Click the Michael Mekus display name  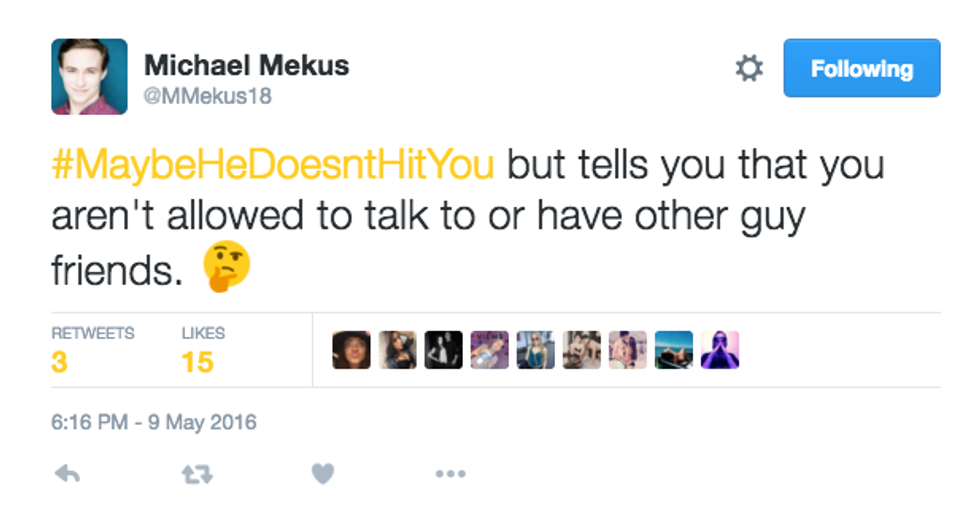click(247, 66)
